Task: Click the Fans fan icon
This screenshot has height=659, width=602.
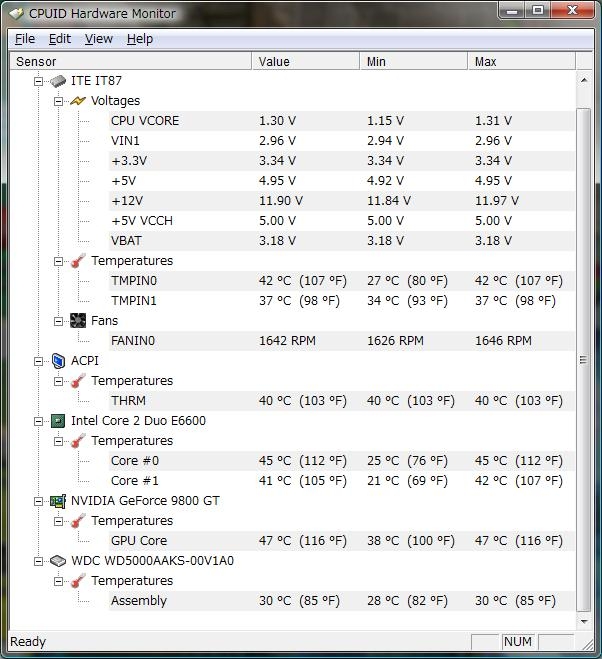Action: (x=78, y=321)
